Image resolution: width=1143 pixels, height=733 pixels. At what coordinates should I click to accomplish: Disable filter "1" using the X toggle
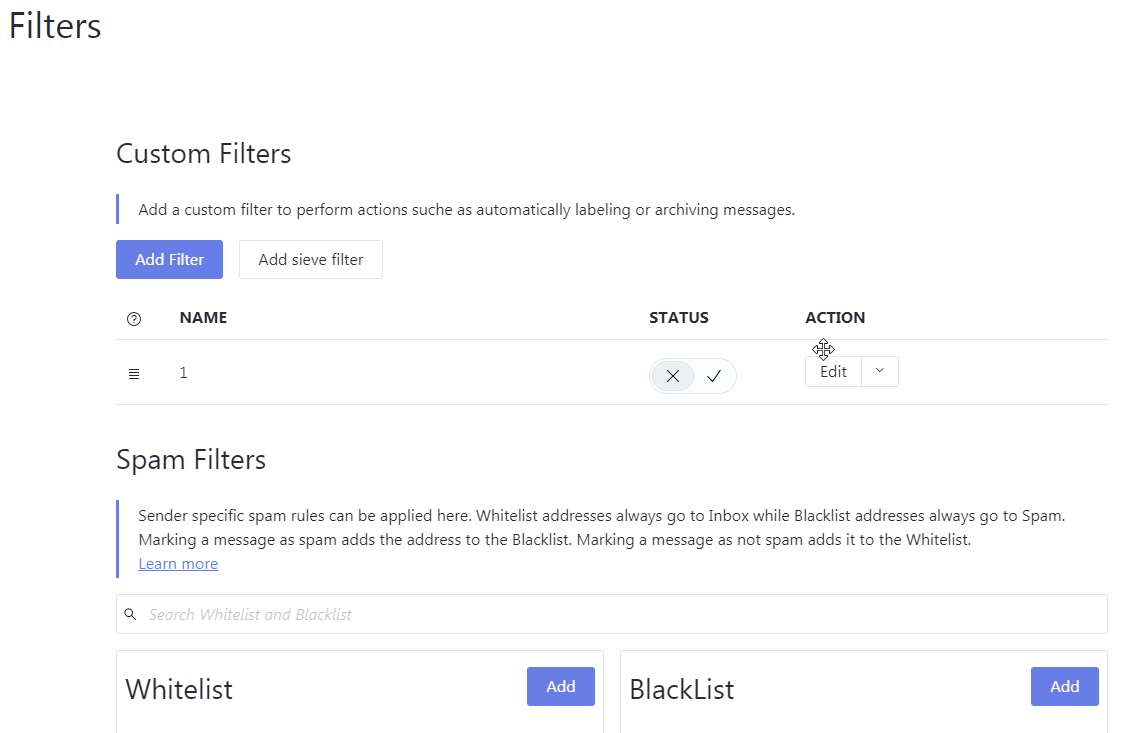pyautogui.click(x=672, y=376)
